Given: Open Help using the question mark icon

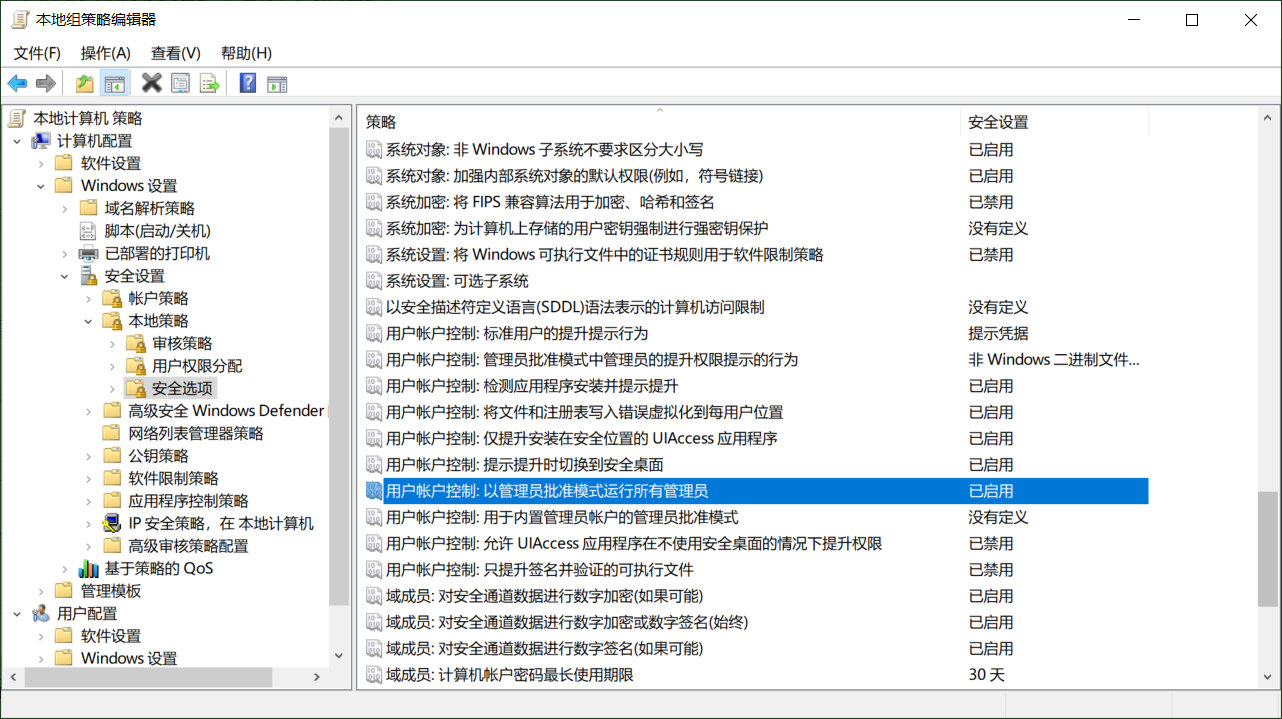Looking at the screenshot, I should (x=246, y=82).
